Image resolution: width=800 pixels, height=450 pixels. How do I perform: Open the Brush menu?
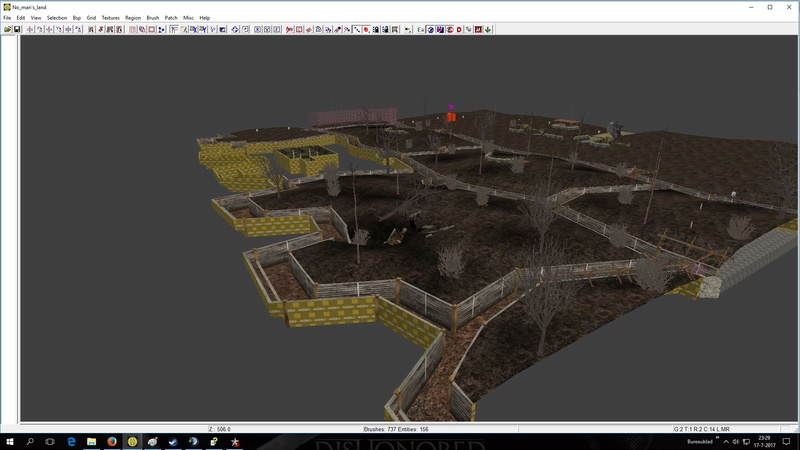click(153, 18)
